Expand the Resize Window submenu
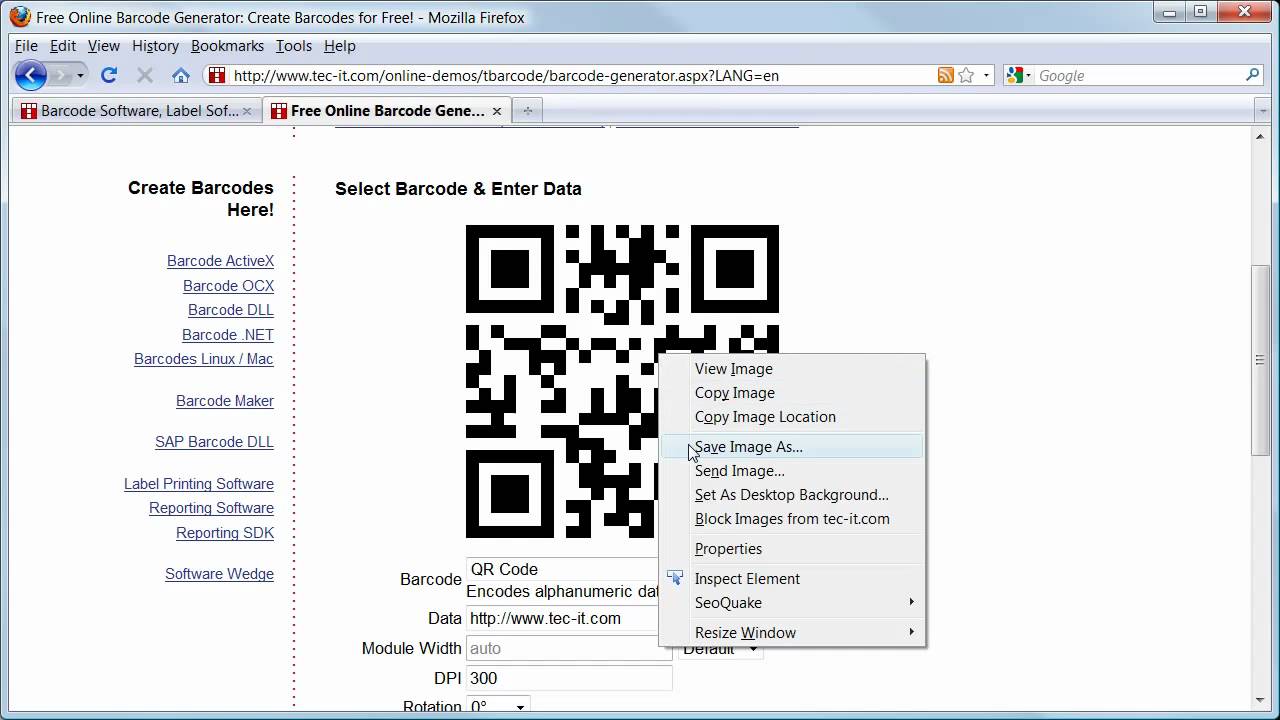This screenshot has width=1280, height=720. tap(792, 633)
